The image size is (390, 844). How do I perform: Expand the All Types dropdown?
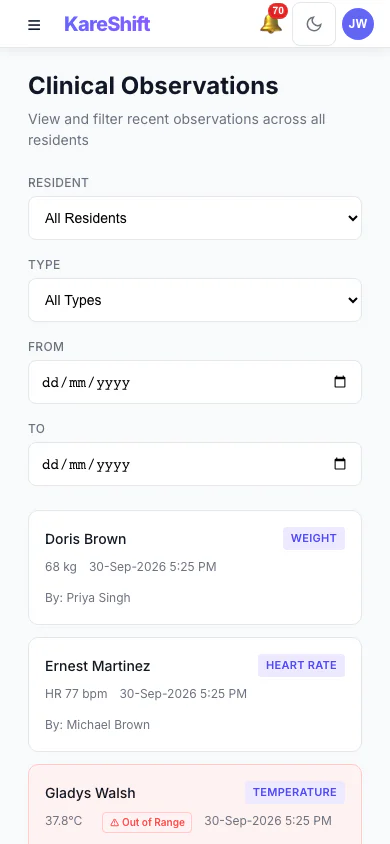195,300
